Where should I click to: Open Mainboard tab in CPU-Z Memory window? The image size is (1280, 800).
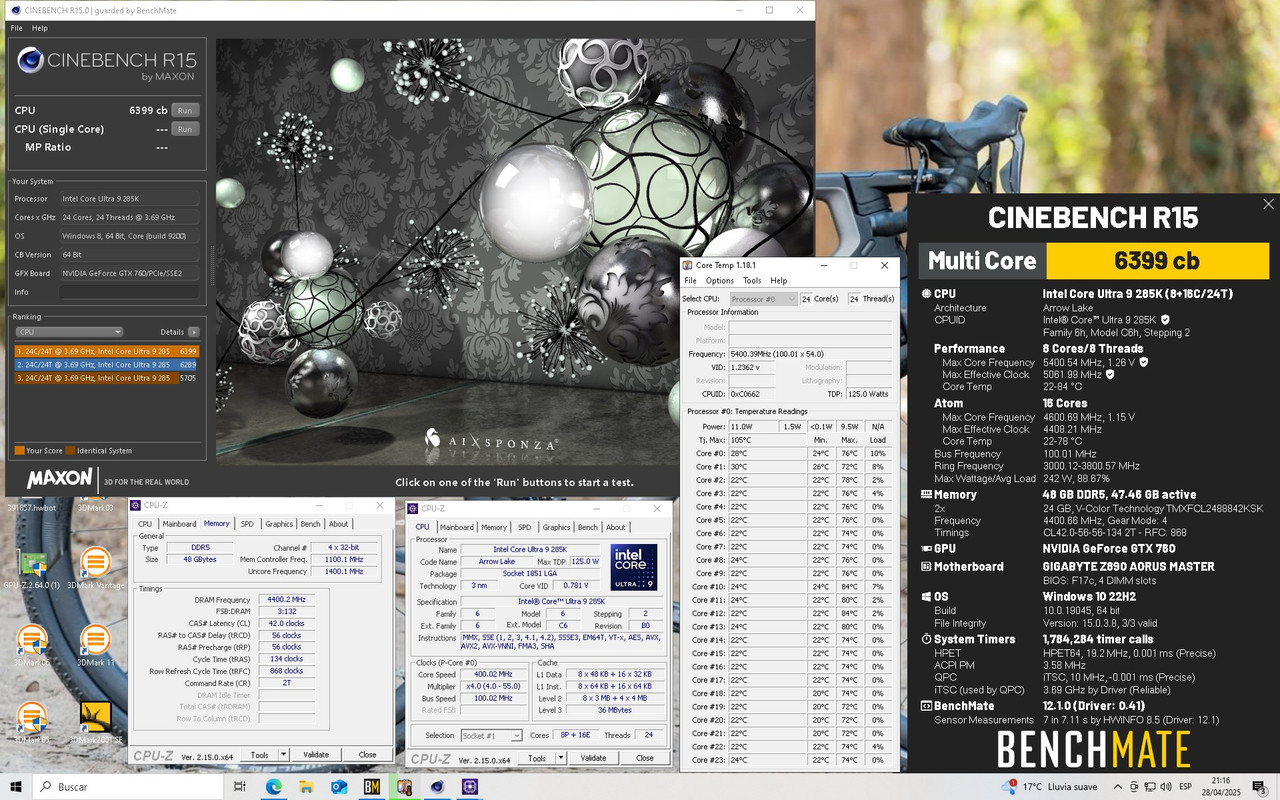(x=180, y=524)
